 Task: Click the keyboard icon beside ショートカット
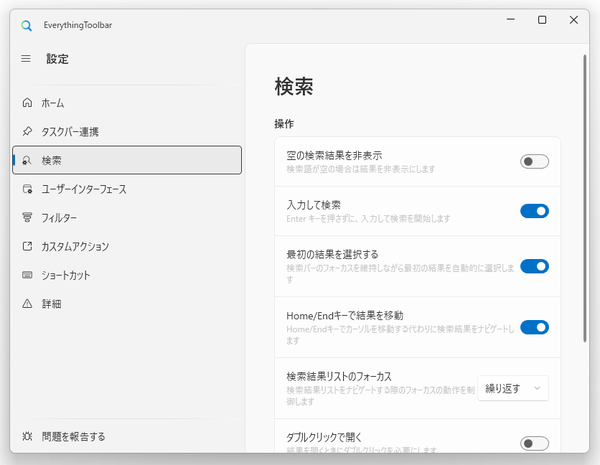(27, 275)
